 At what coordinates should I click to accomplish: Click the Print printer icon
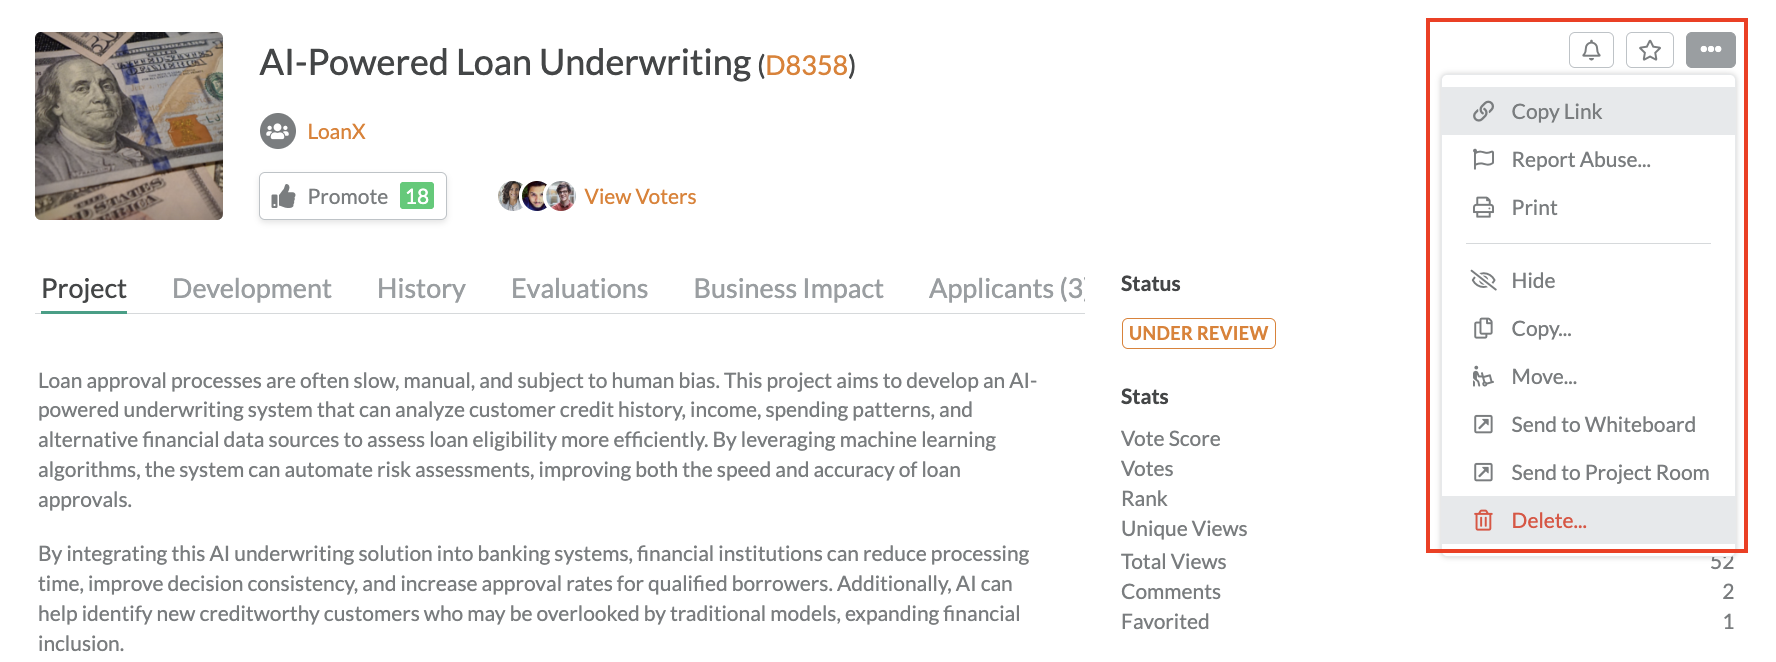(x=1483, y=208)
